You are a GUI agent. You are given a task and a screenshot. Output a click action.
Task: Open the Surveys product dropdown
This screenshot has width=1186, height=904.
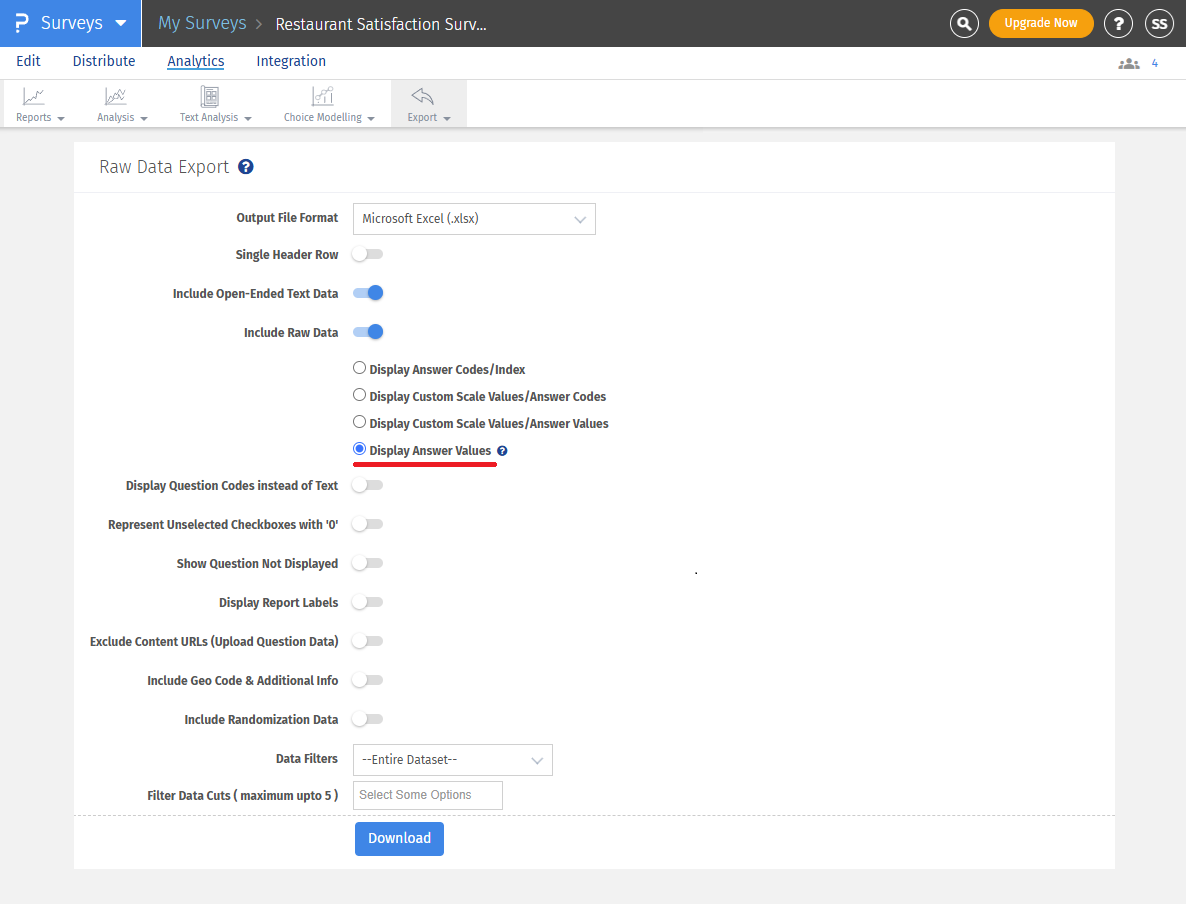click(x=71, y=23)
